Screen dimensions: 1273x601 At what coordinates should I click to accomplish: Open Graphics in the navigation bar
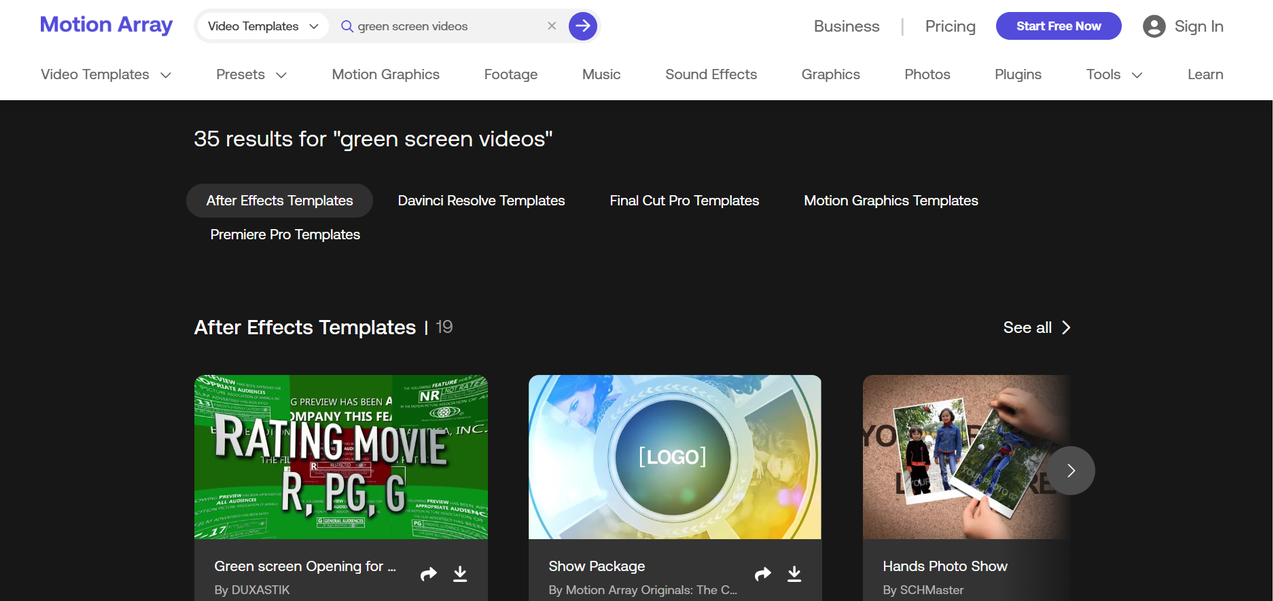pos(831,74)
